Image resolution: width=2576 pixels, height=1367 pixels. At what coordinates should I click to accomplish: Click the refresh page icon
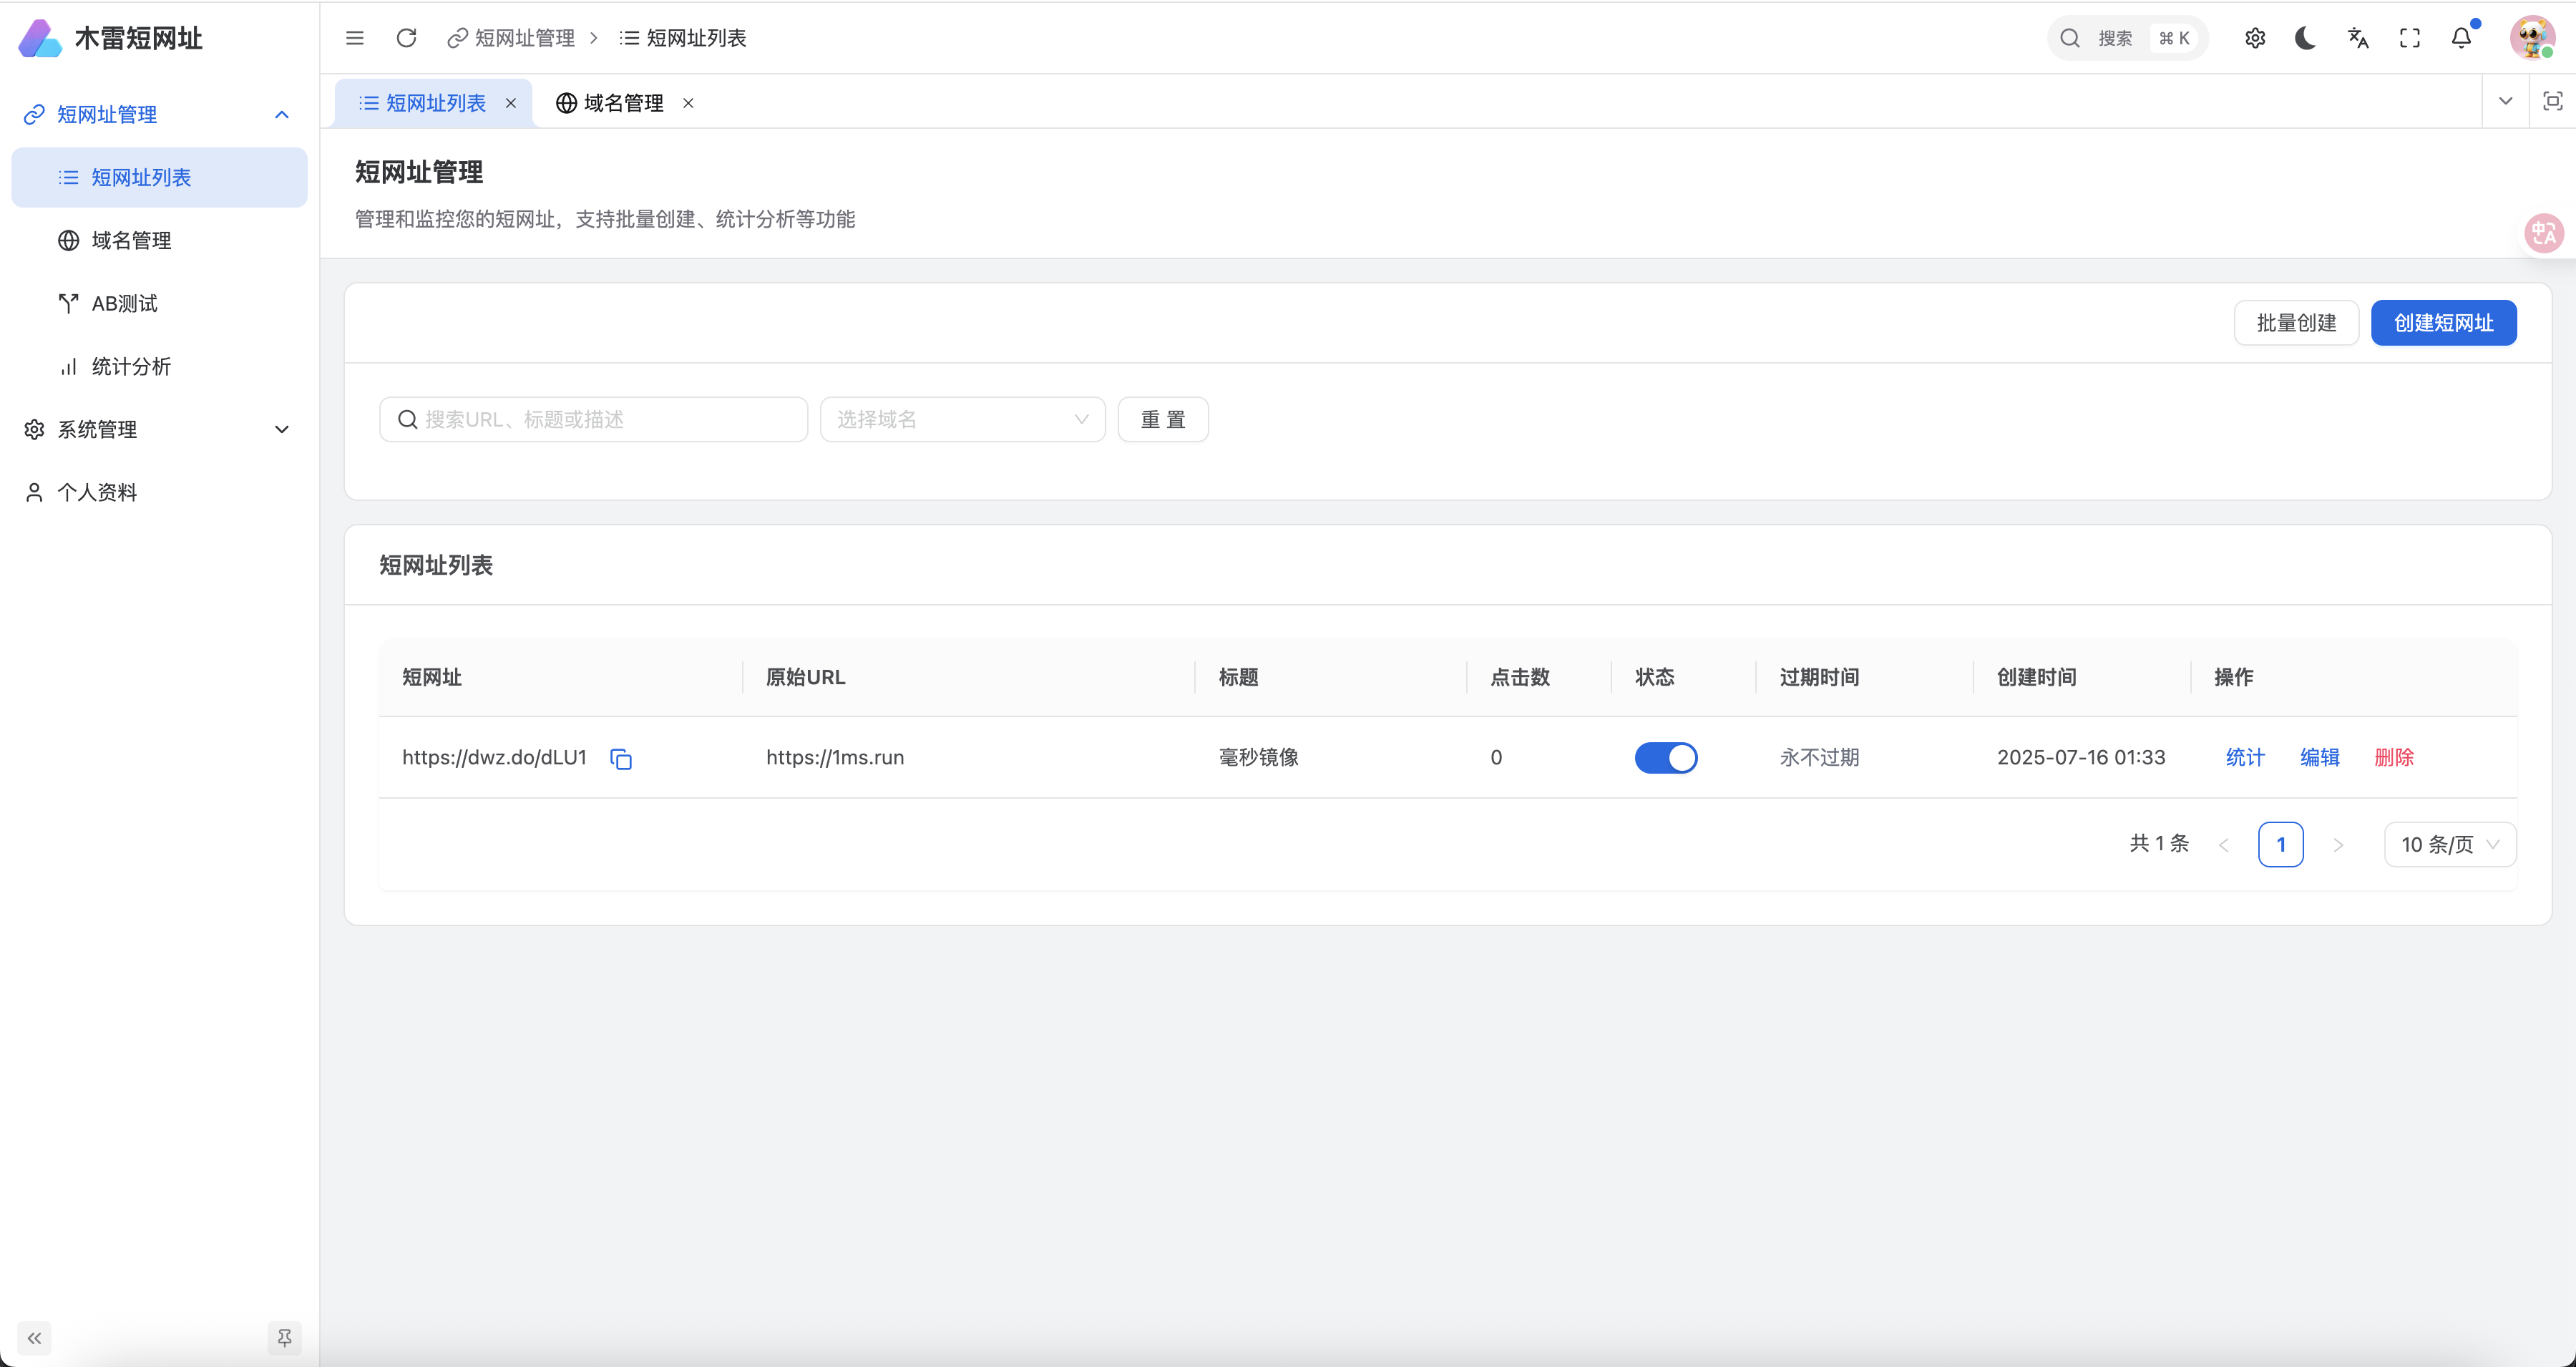tap(406, 38)
